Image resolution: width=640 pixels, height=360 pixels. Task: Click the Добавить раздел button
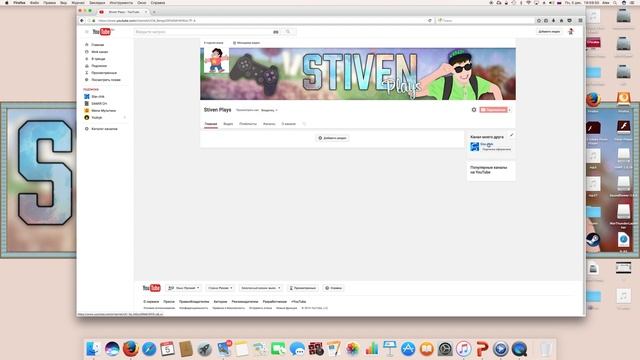click(332, 138)
